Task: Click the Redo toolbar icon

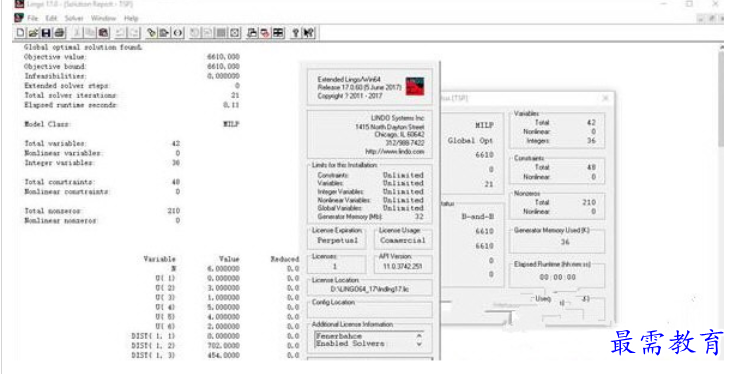Action: coord(134,33)
